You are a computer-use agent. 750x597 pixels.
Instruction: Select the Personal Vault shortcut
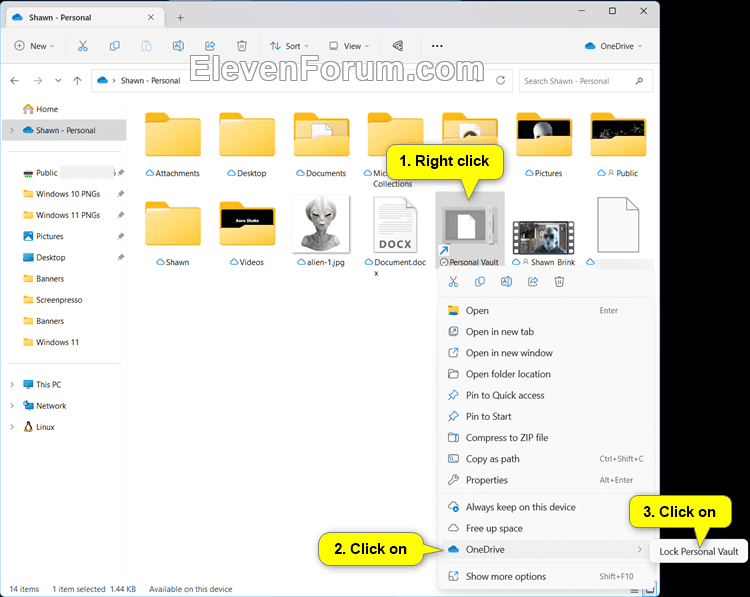[470, 230]
